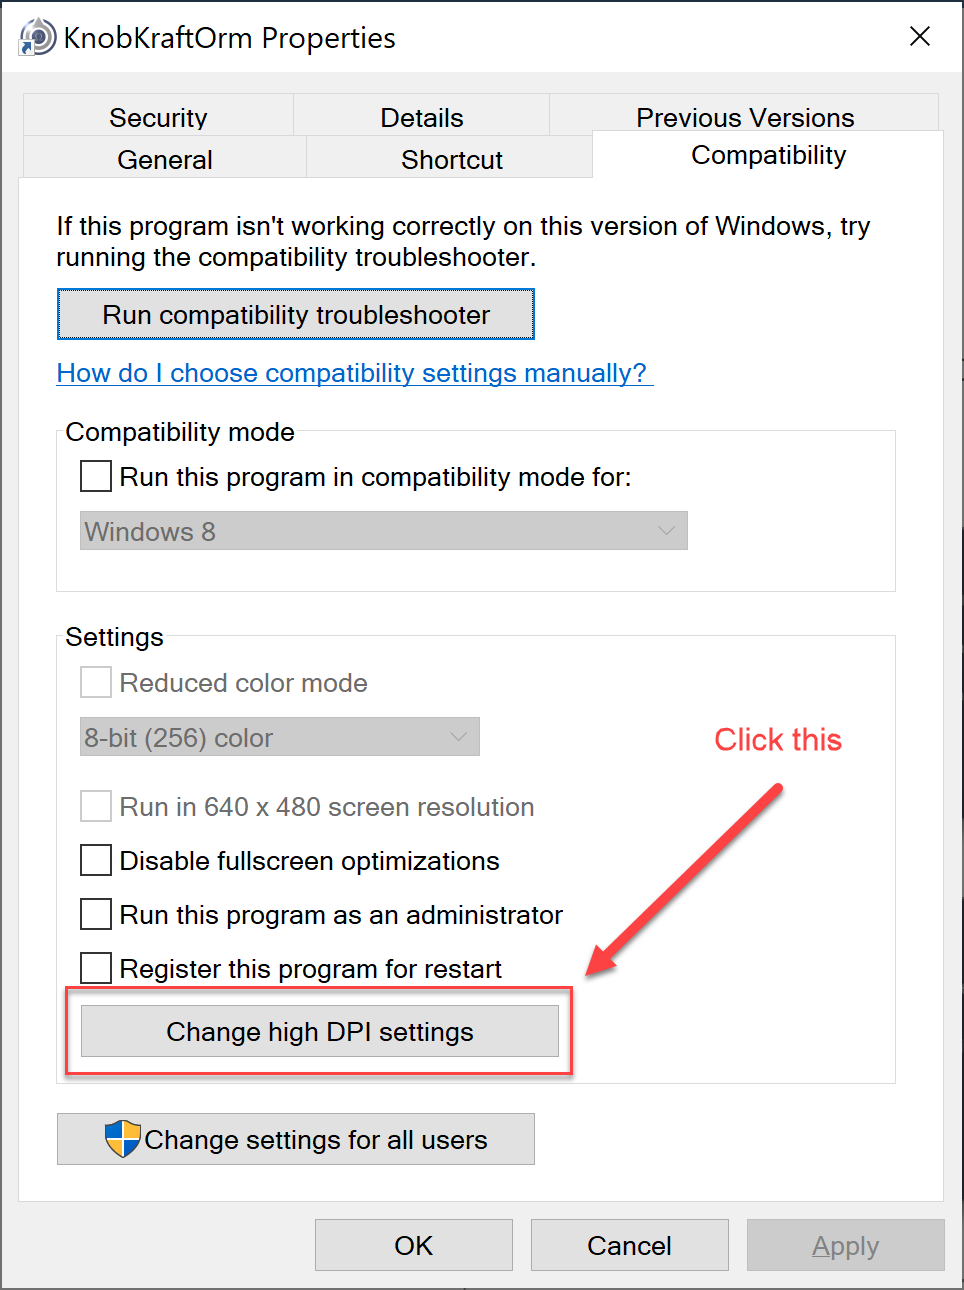Click the shield icon on all users button
Image resolution: width=964 pixels, height=1290 pixels.
coord(122,1139)
